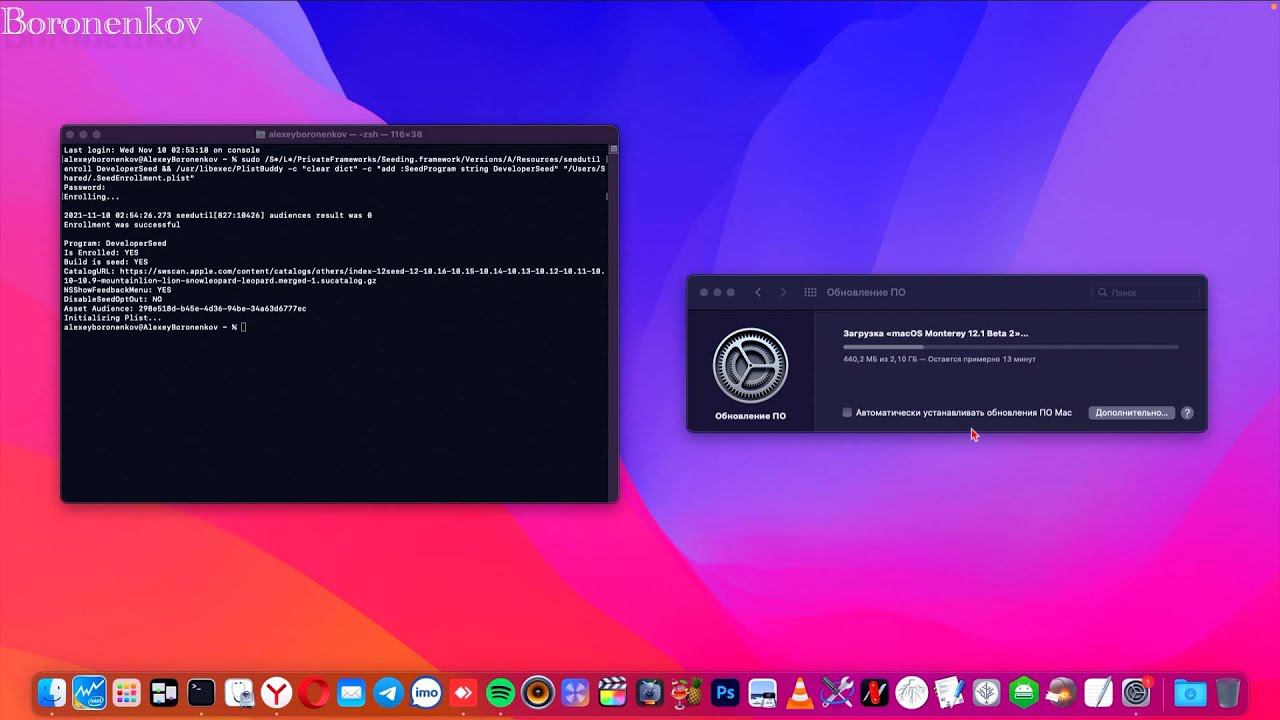This screenshot has height=720, width=1280.
Task: Launch VLC media player from the Dock
Action: [x=799, y=692]
